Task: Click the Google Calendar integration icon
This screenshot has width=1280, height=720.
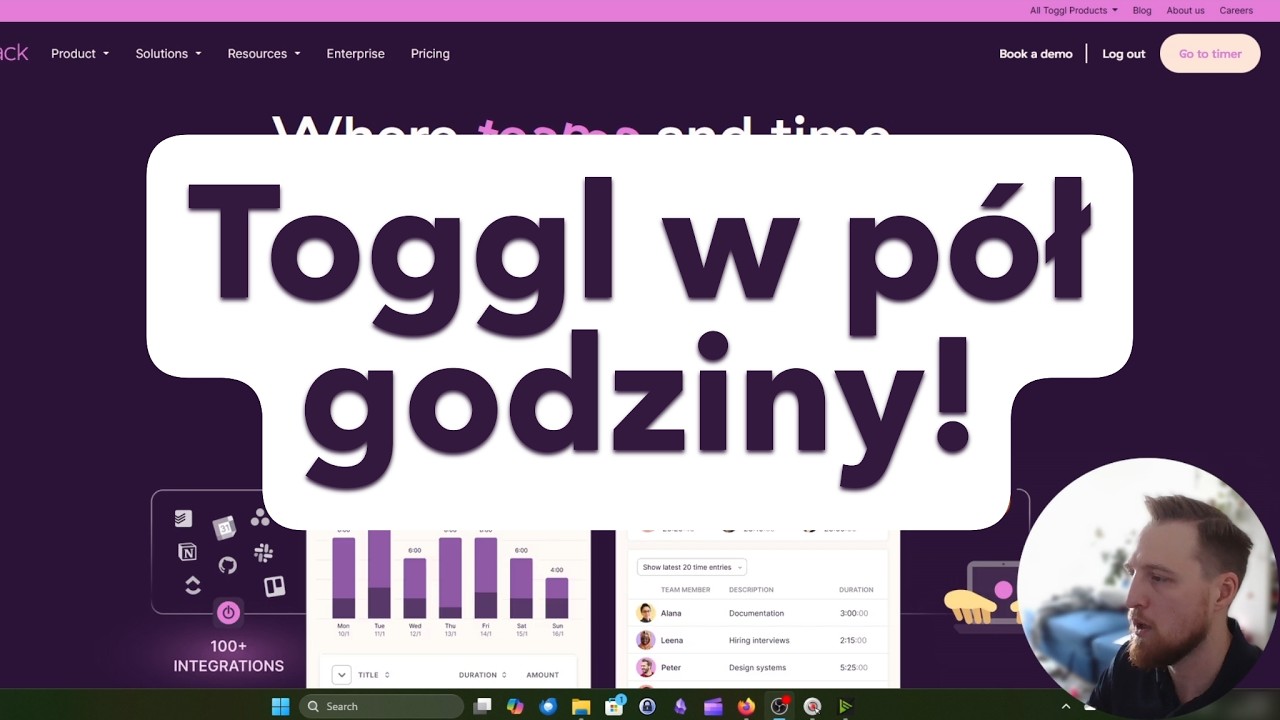Action: coord(224,527)
